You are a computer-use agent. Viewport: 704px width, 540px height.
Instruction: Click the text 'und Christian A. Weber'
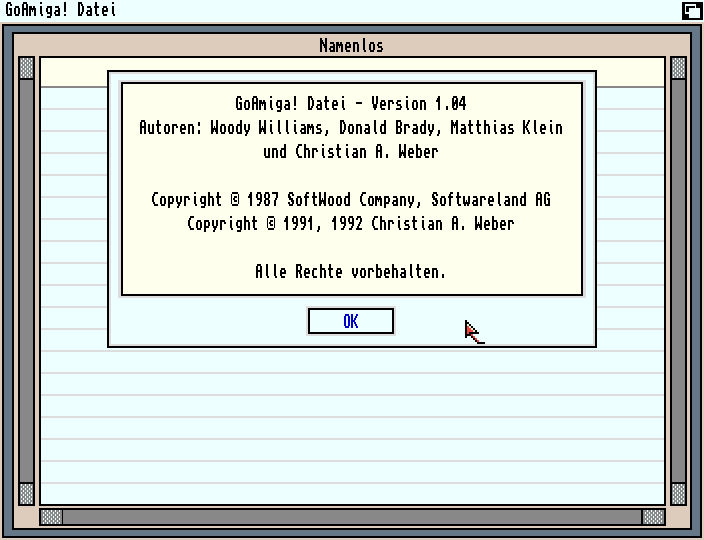[351, 152]
